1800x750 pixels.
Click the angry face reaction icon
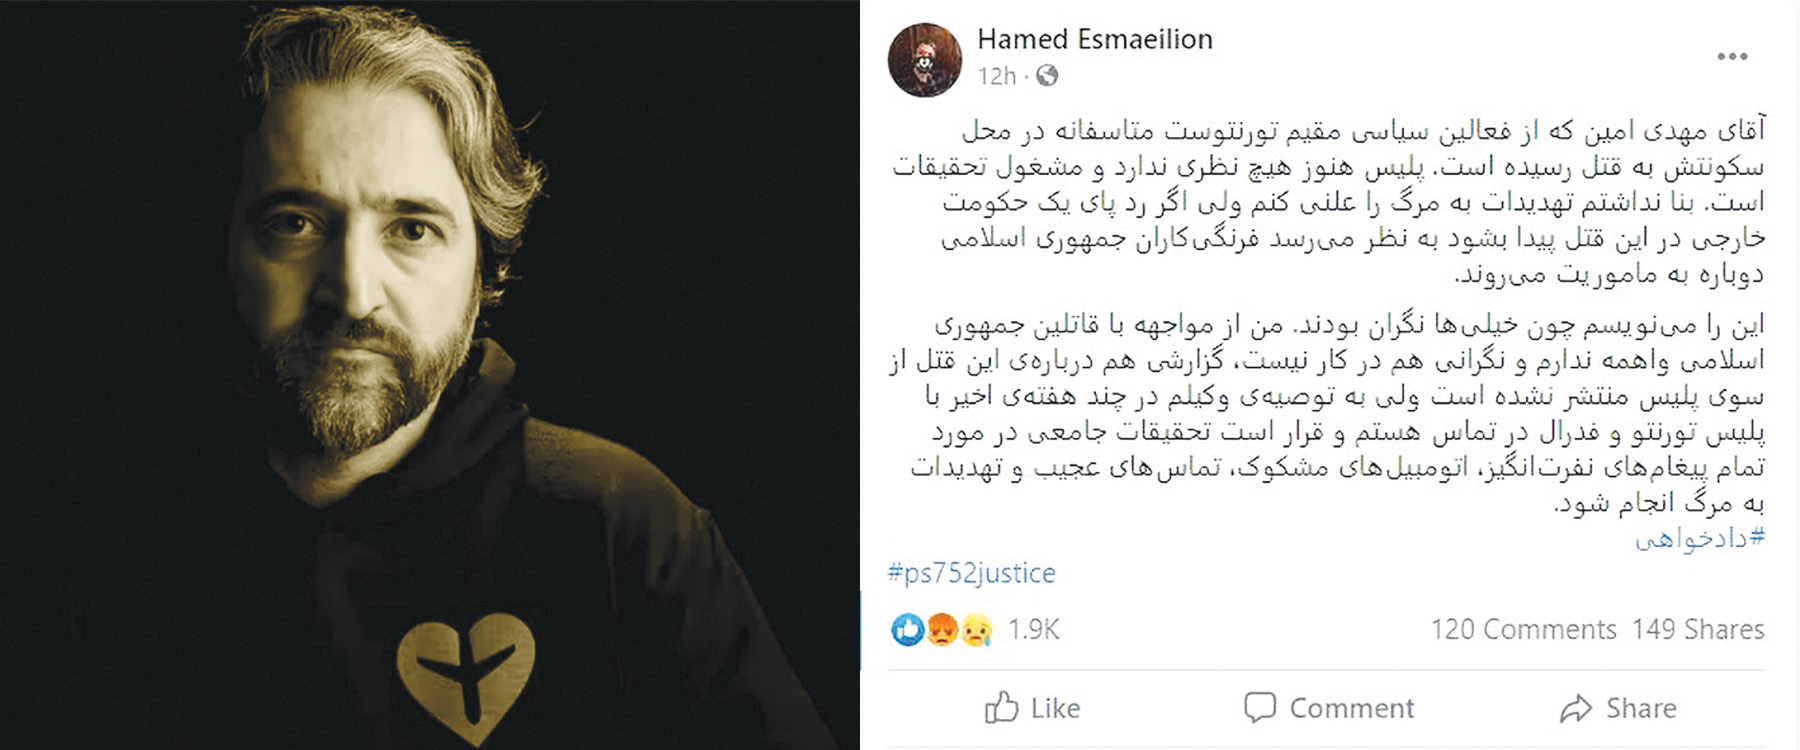pos(942,629)
